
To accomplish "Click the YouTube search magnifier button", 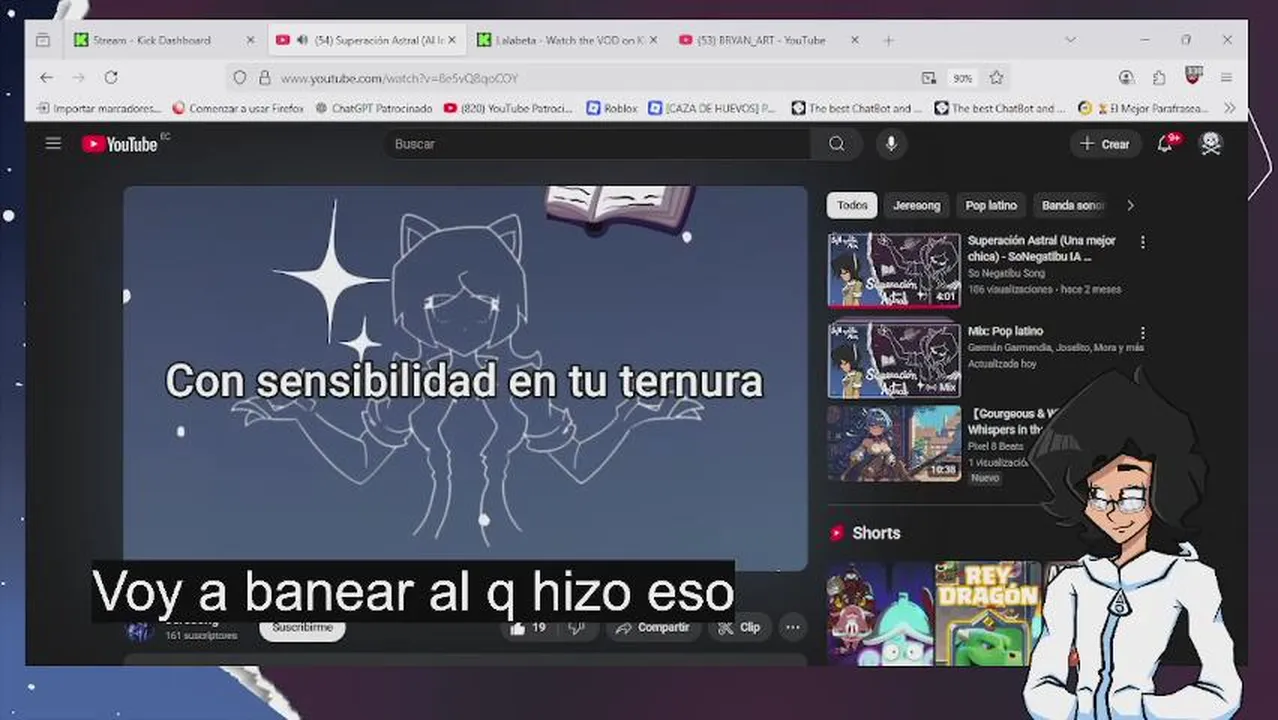I will (836, 144).
